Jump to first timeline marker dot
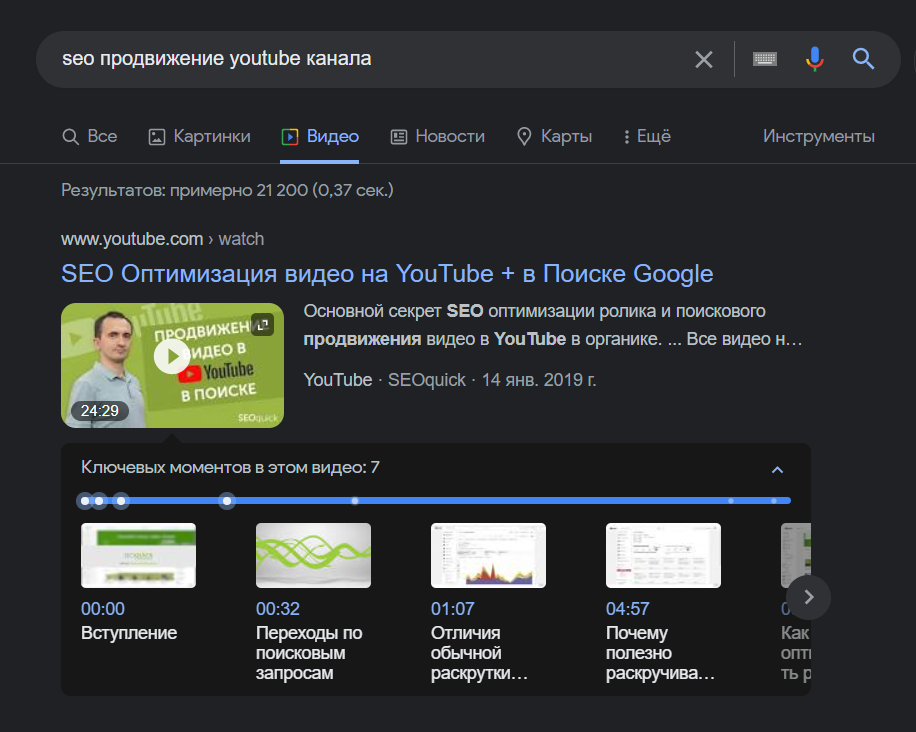The image size is (916, 732). [85, 501]
